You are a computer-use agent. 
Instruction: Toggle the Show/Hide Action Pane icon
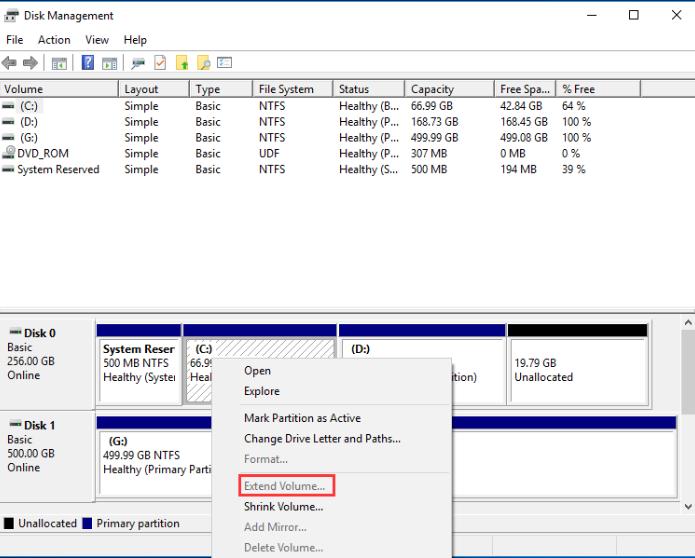(109, 63)
